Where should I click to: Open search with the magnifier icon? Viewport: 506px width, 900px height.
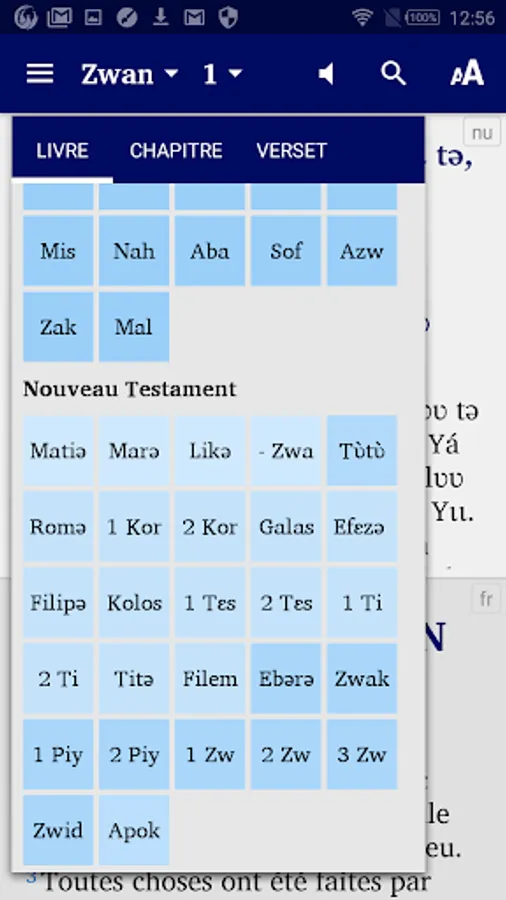tap(394, 74)
